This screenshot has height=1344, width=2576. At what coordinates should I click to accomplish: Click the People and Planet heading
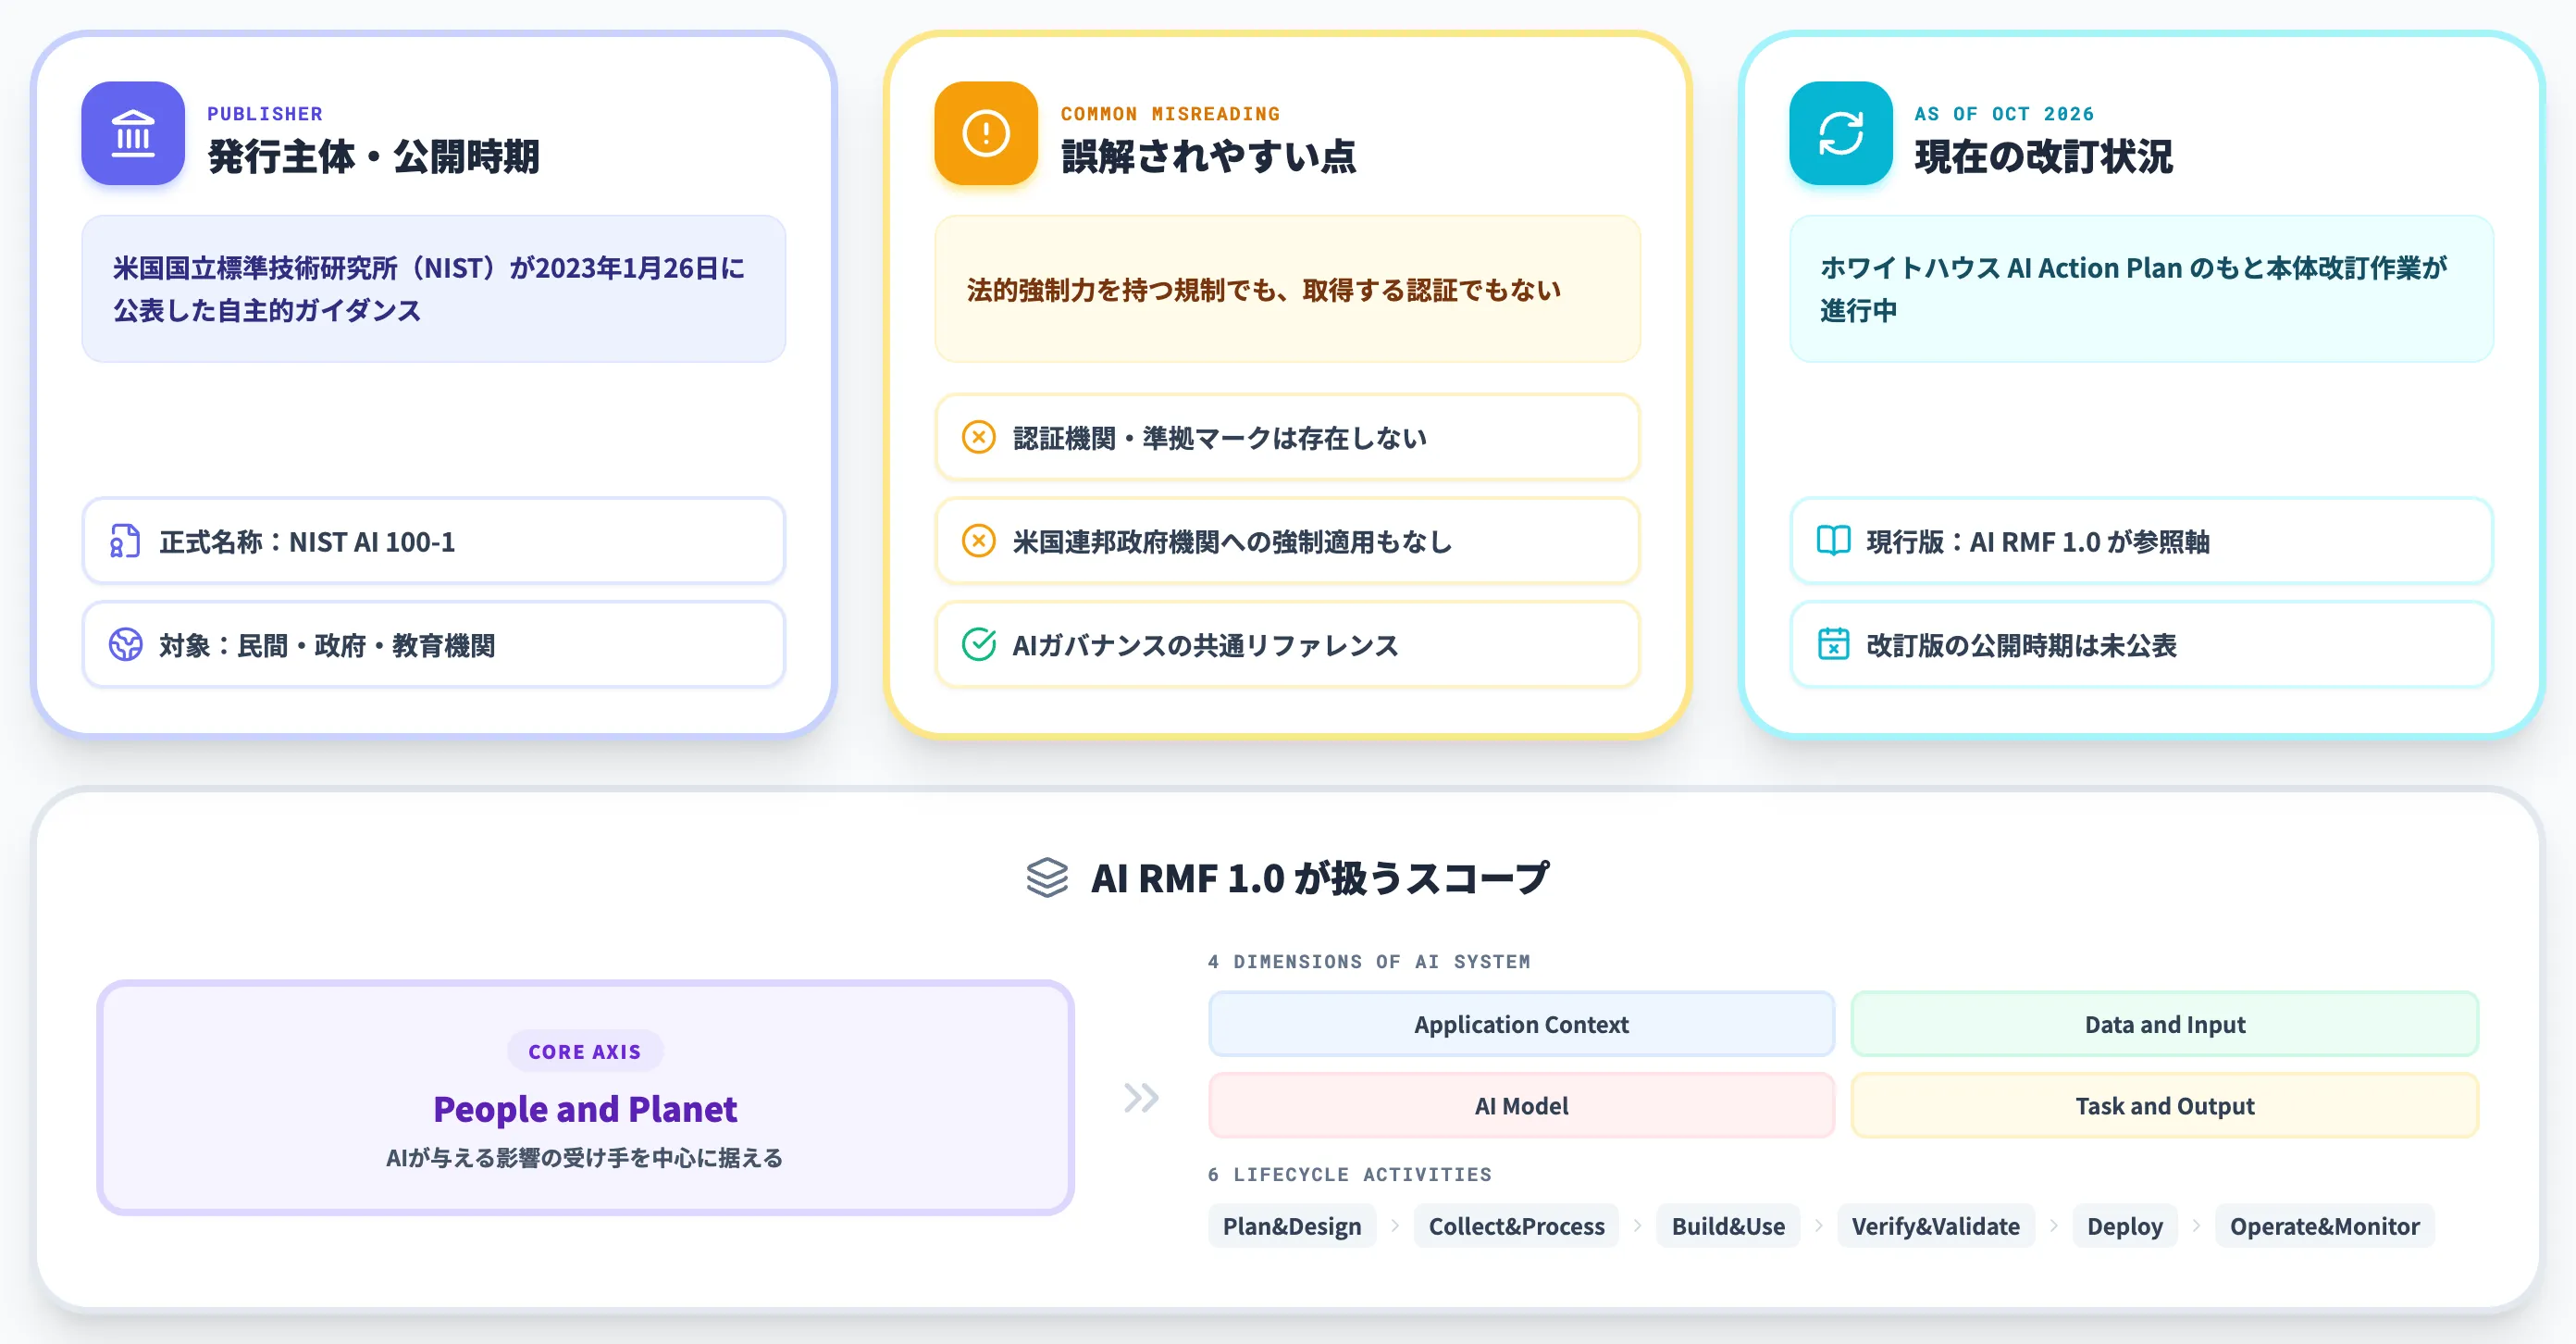pos(585,1109)
